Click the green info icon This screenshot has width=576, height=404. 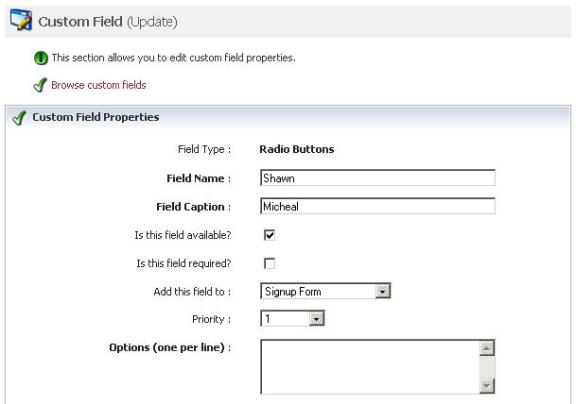41,58
